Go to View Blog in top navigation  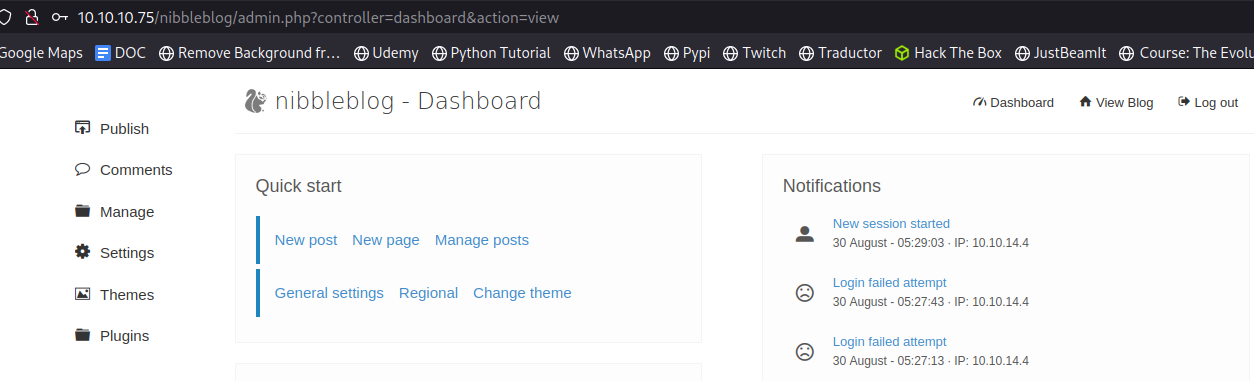[x=1116, y=102]
